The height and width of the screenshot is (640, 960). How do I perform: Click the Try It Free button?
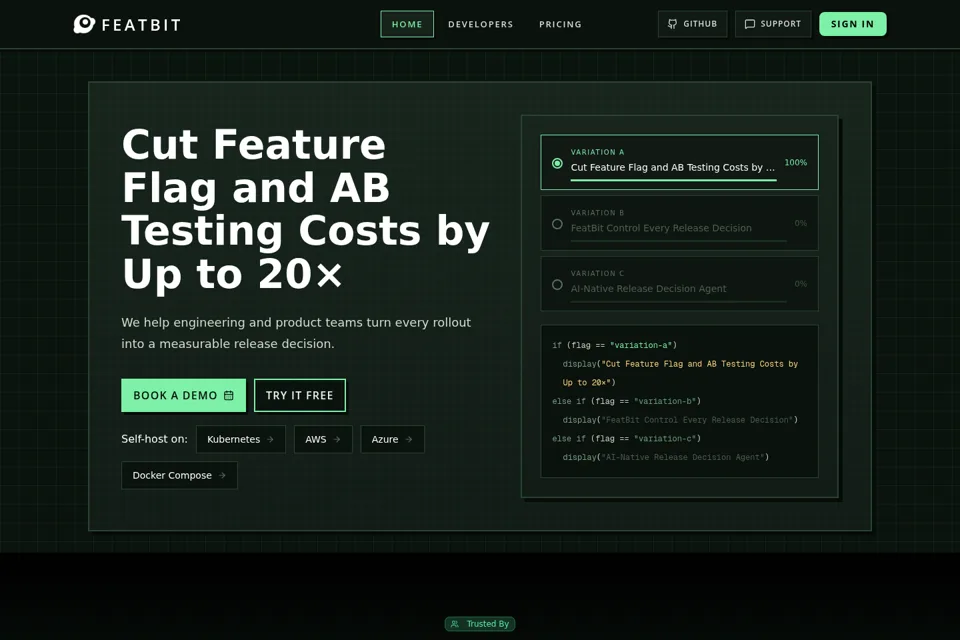[299, 395]
